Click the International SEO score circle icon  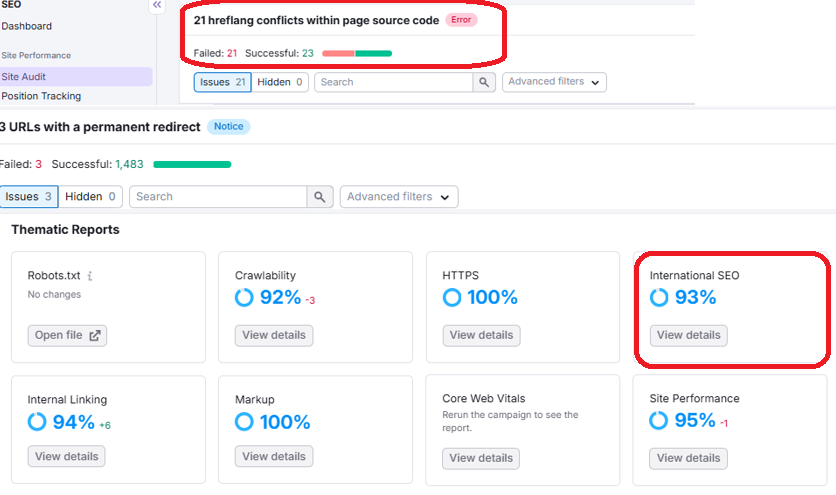tap(659, 298)
